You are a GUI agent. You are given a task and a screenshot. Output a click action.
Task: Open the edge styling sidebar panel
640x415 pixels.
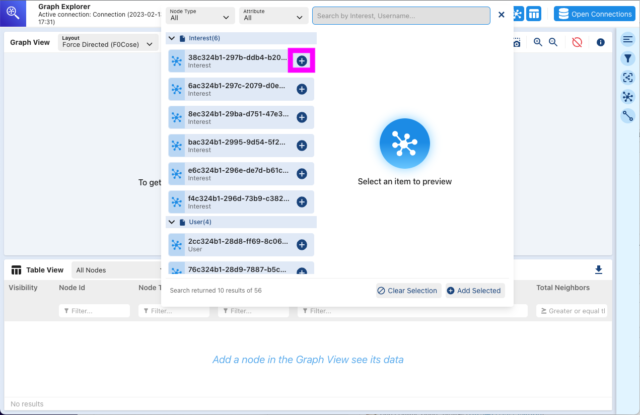(627, 116)
